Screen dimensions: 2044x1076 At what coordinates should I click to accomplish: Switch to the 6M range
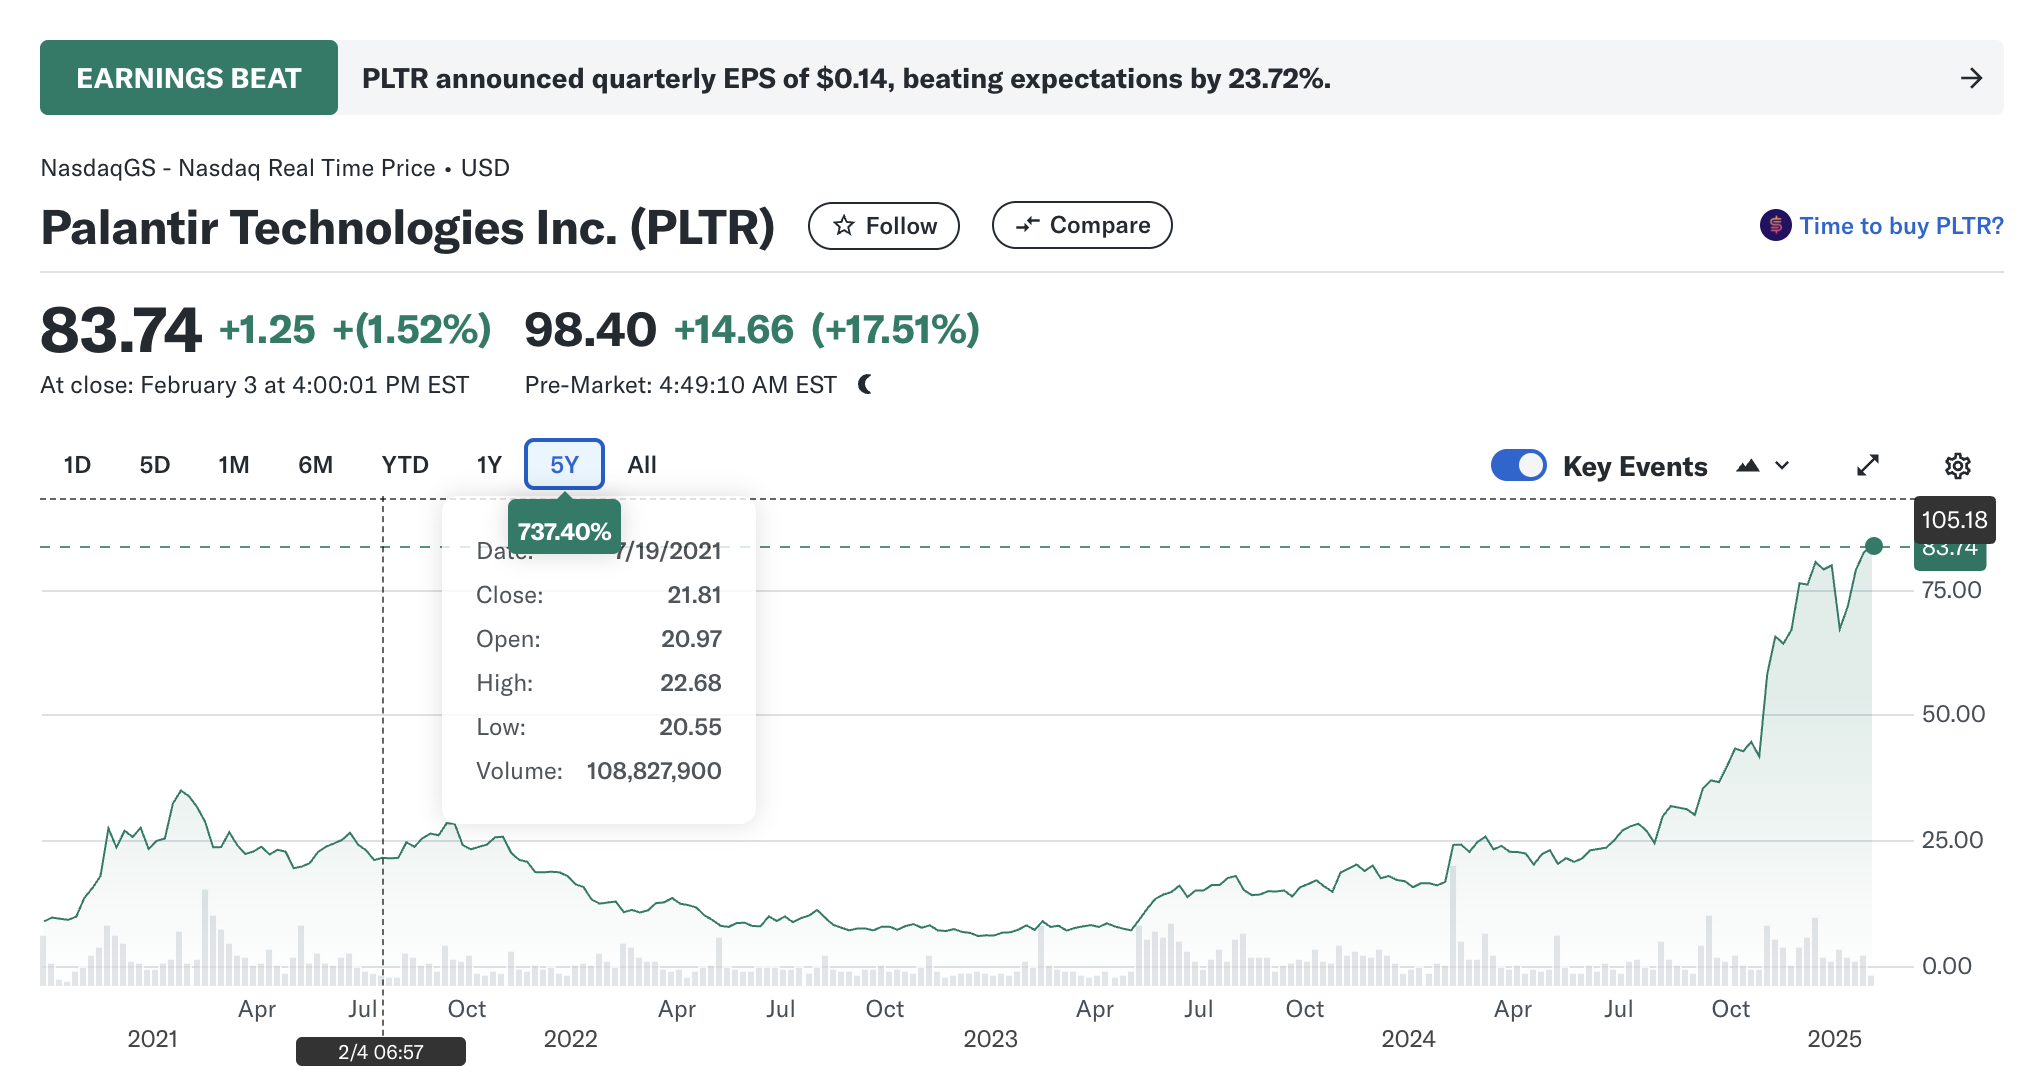click(315, 465)
